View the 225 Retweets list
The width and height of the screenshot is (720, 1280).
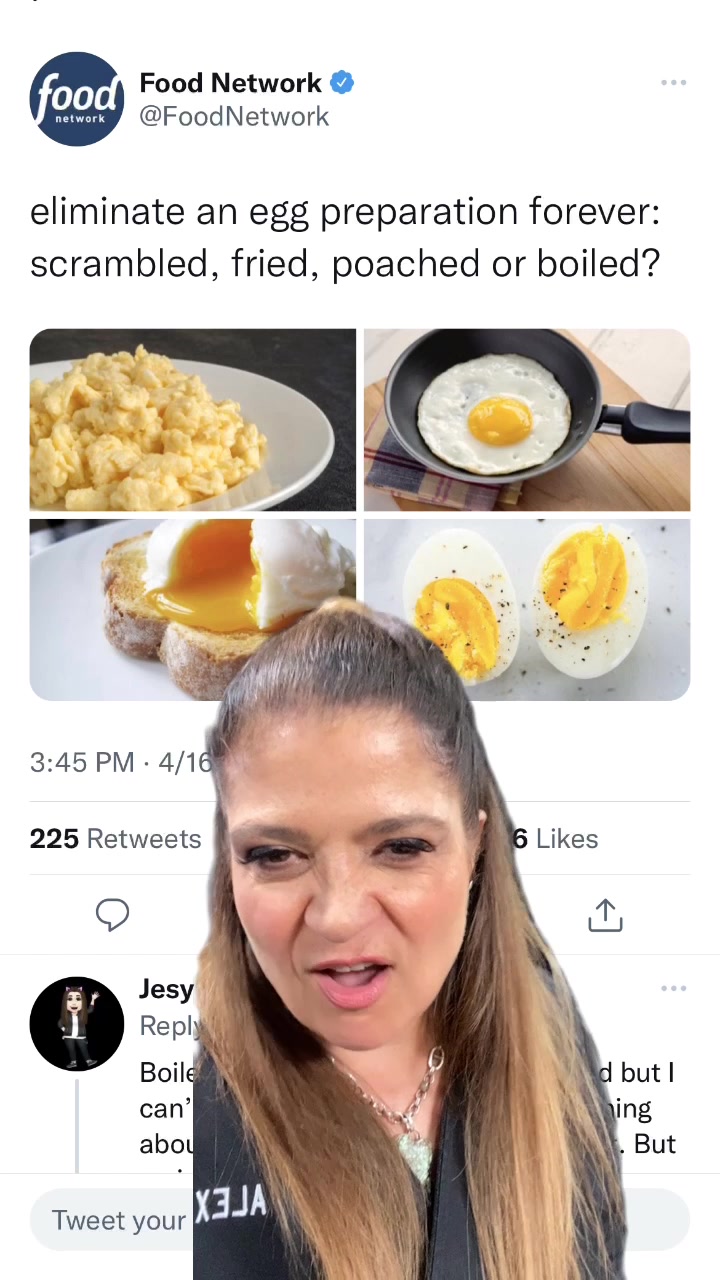pos(115,838)
